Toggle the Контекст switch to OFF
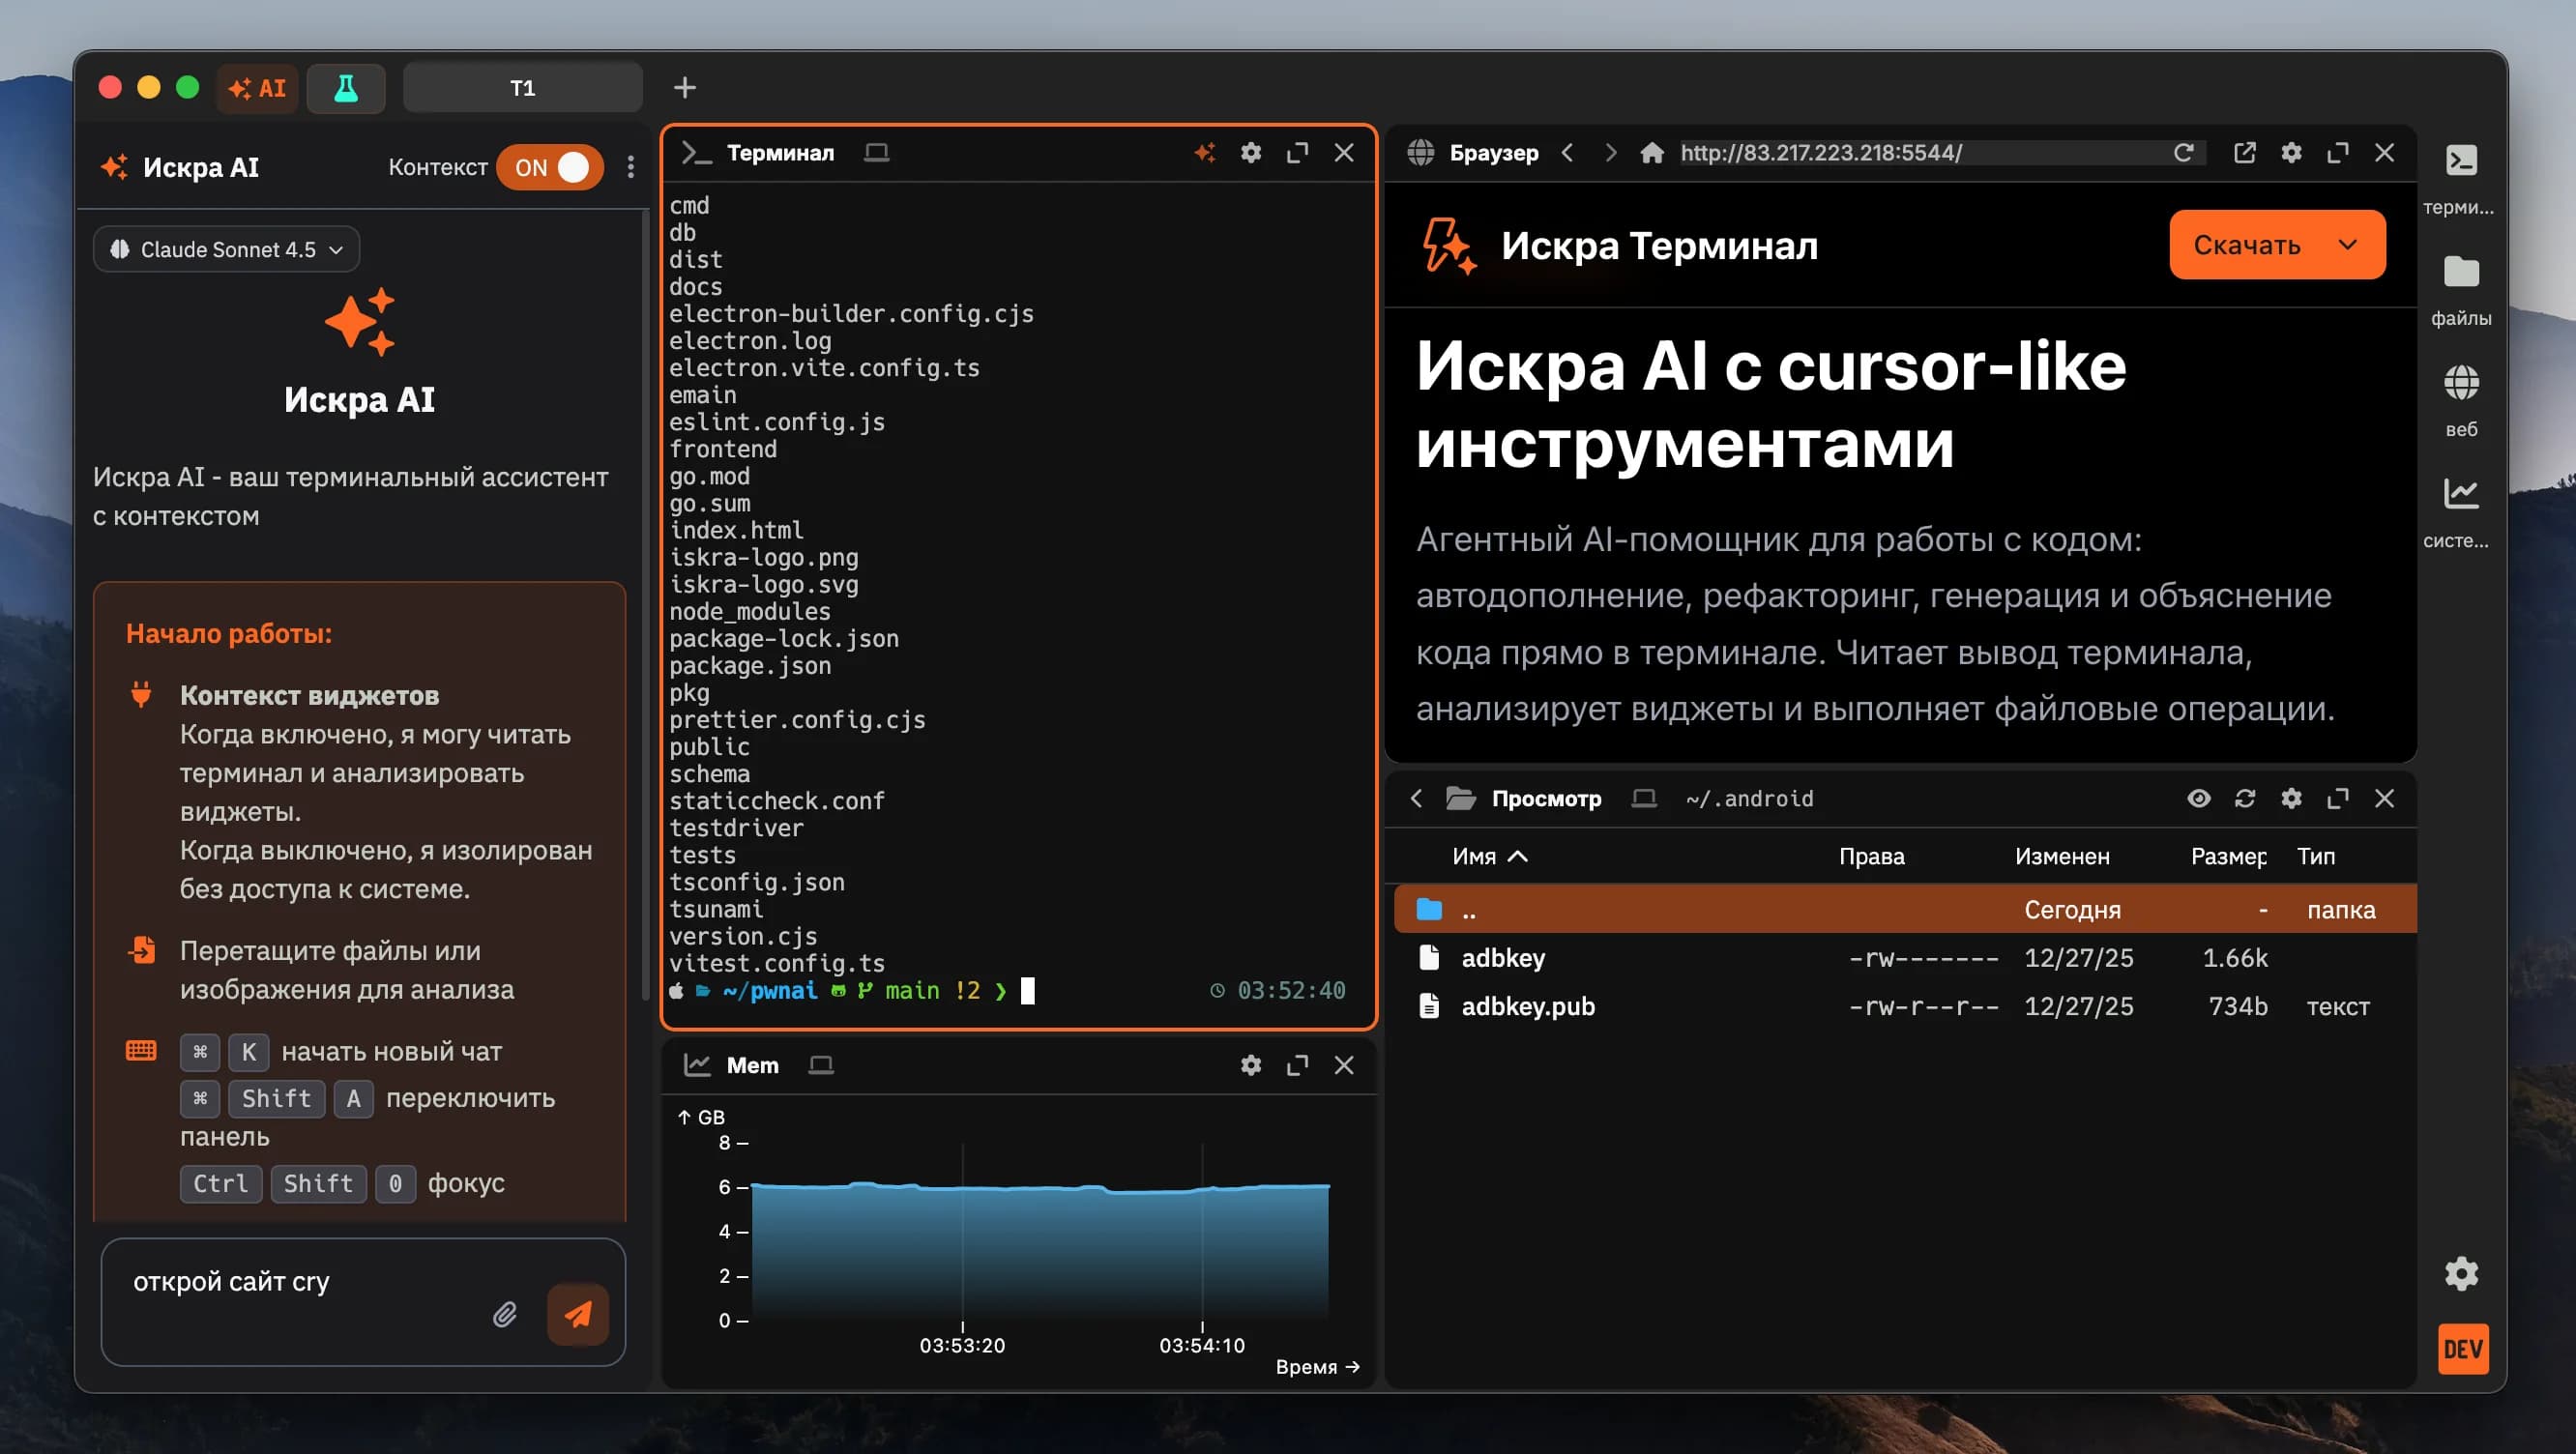This screenshot has height=1454, width=2576. [549, 167]
